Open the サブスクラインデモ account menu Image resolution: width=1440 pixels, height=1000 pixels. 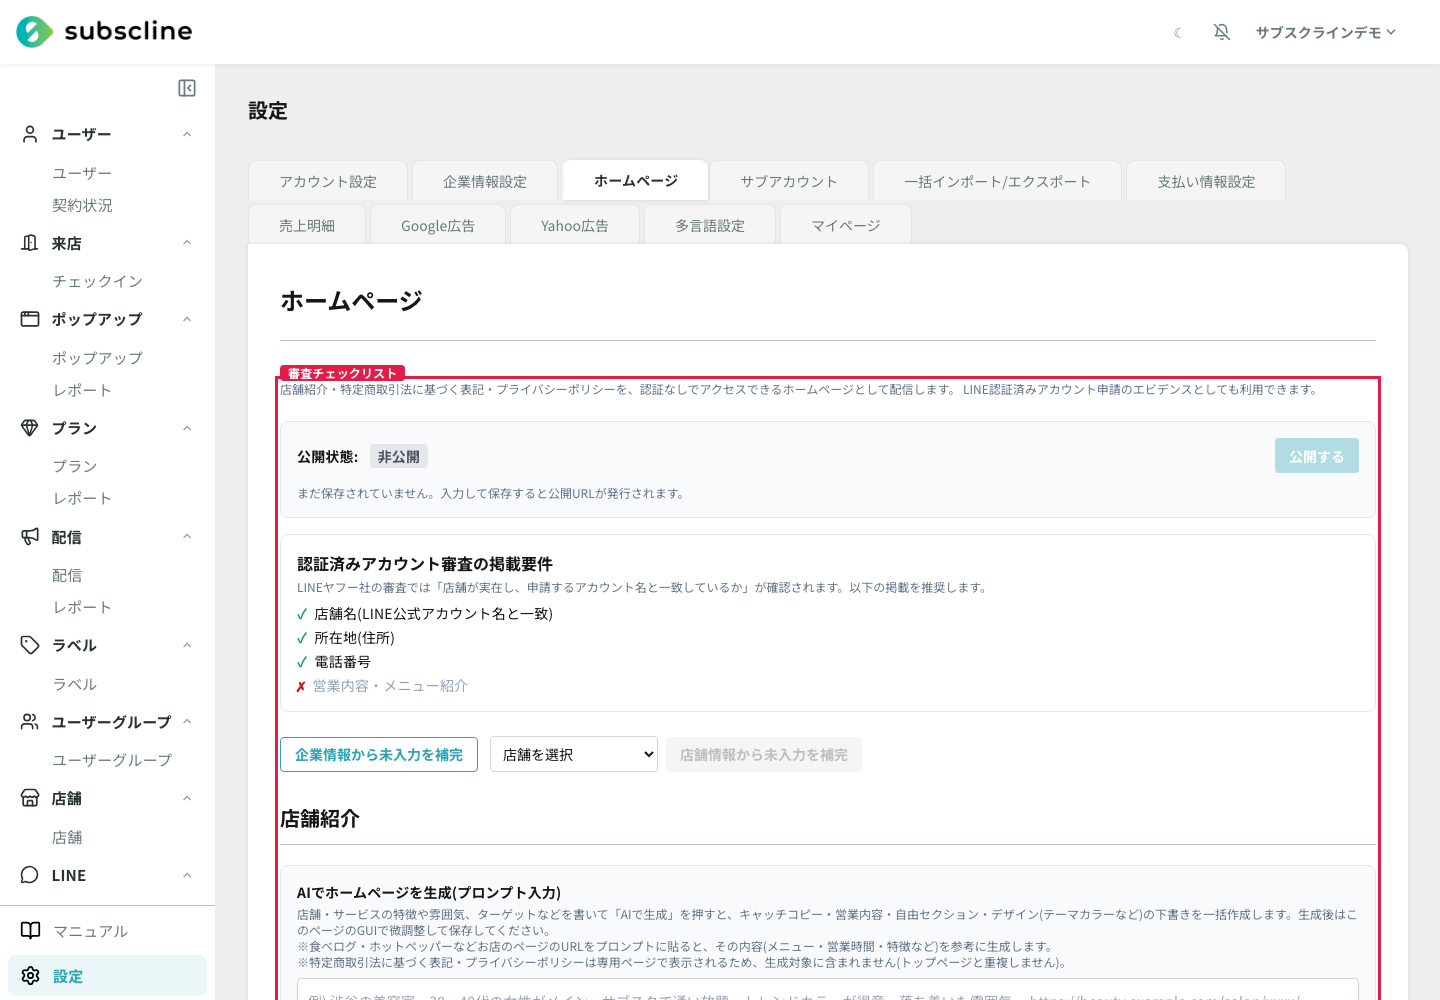pos(1326,33)
